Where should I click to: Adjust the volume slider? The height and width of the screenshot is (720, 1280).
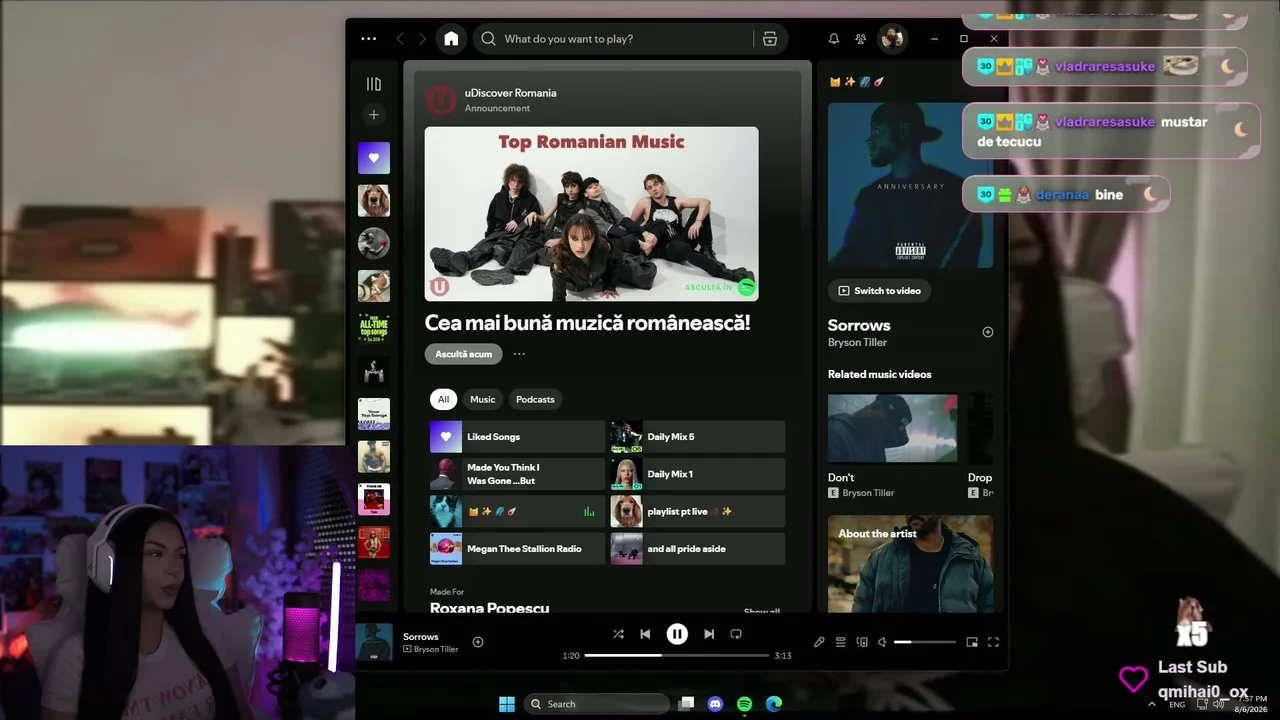[924, 642]
